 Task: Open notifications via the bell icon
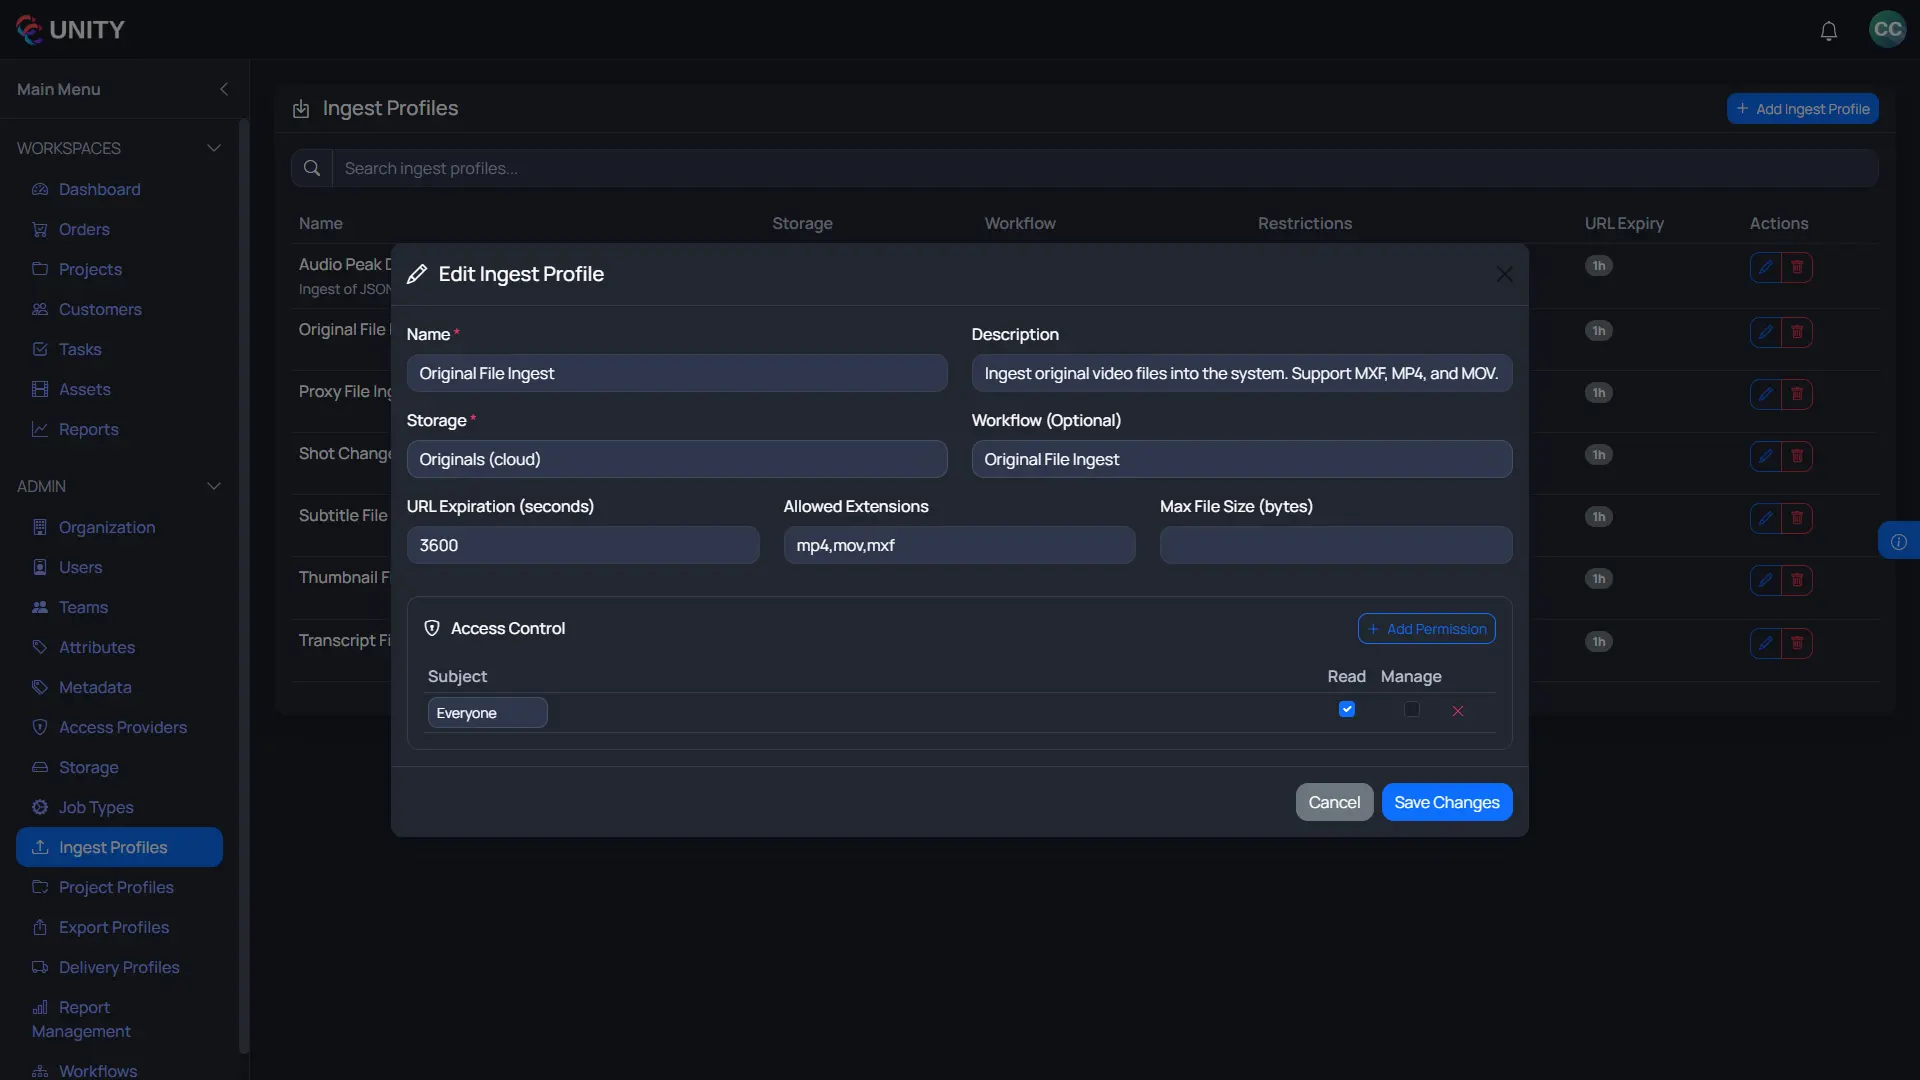pos(1829,30)
